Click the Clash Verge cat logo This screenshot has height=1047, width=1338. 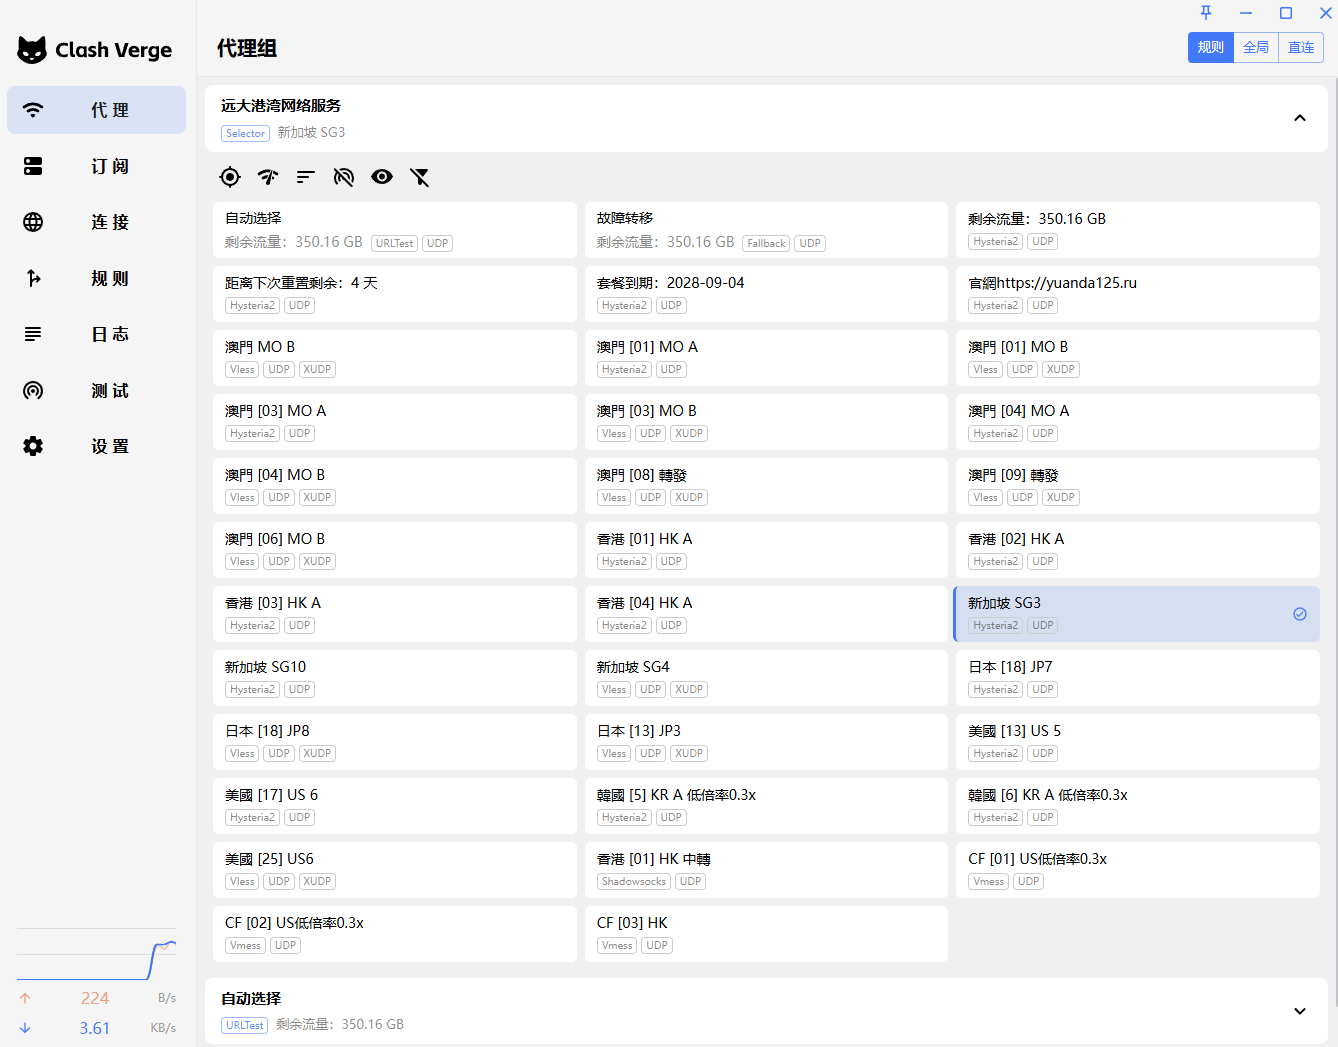[x=32, y=50]
